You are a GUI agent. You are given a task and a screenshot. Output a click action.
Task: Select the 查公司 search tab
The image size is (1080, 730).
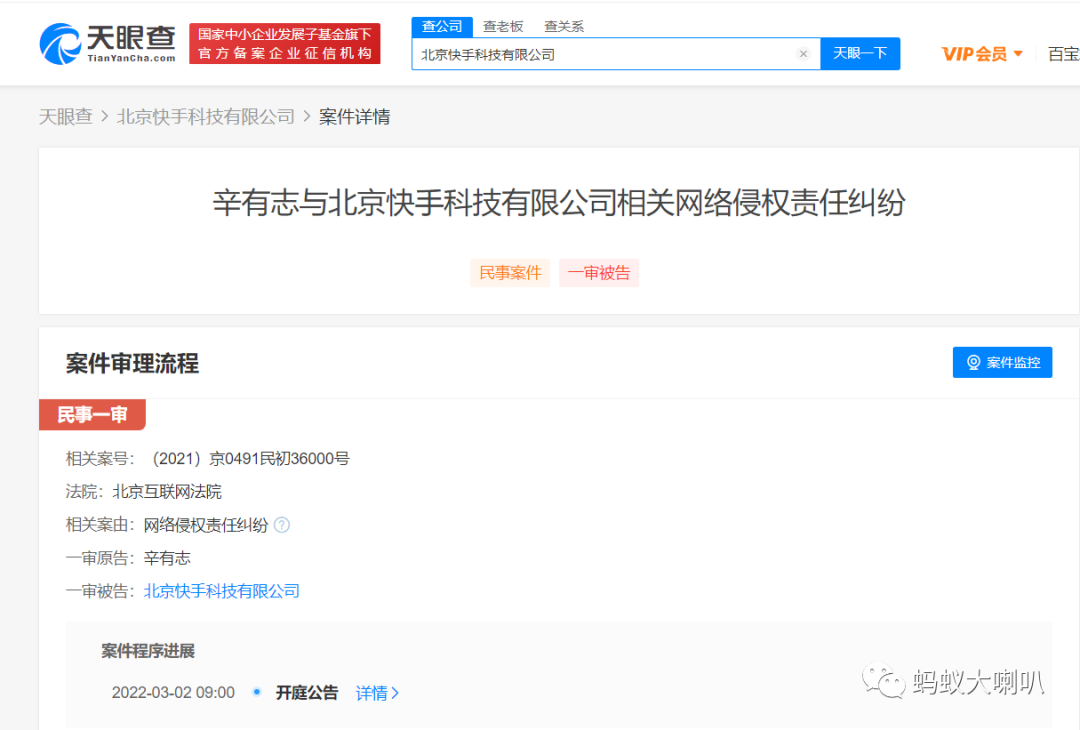pyautogui.click(x=442, y=27)
